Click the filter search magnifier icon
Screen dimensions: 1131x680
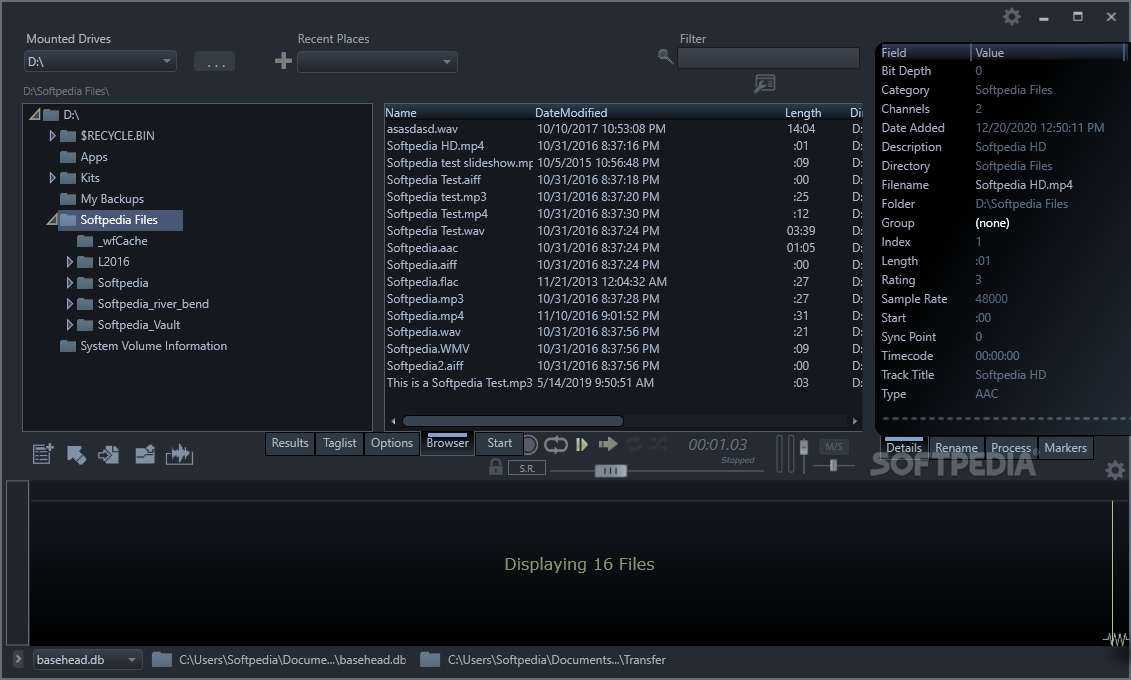(x=665, y=56)
